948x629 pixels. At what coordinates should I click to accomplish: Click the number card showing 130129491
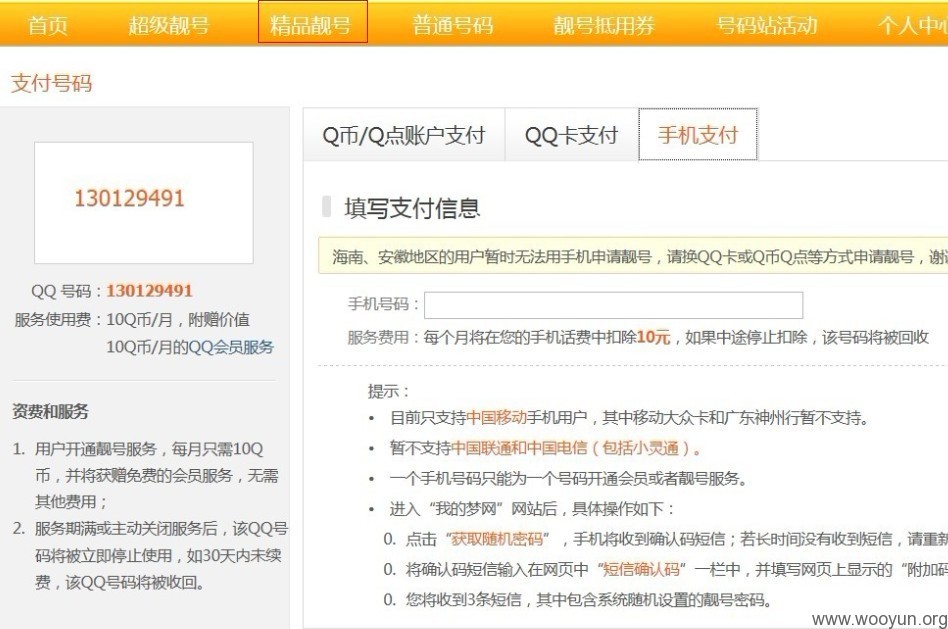coord(144,203)
